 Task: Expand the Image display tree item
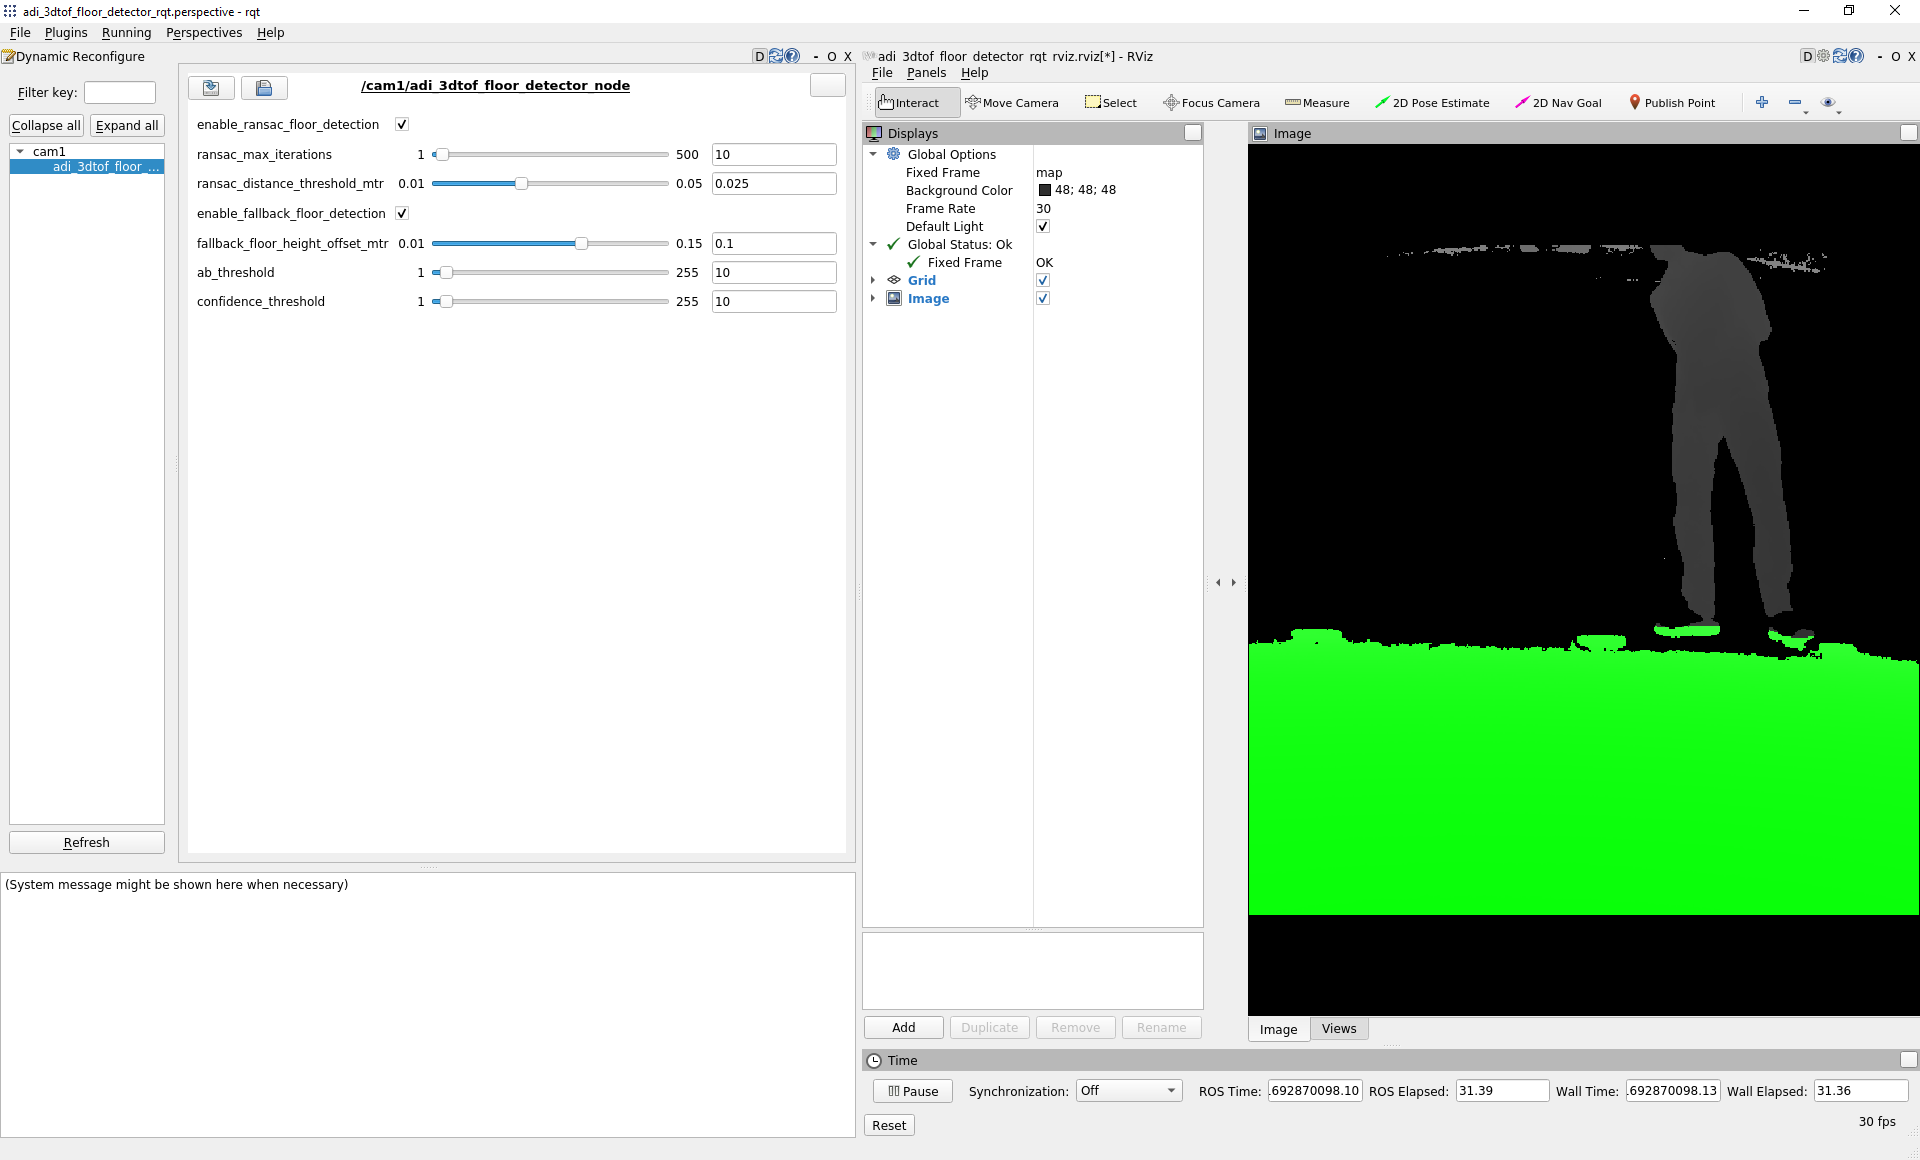pos(873,299)
